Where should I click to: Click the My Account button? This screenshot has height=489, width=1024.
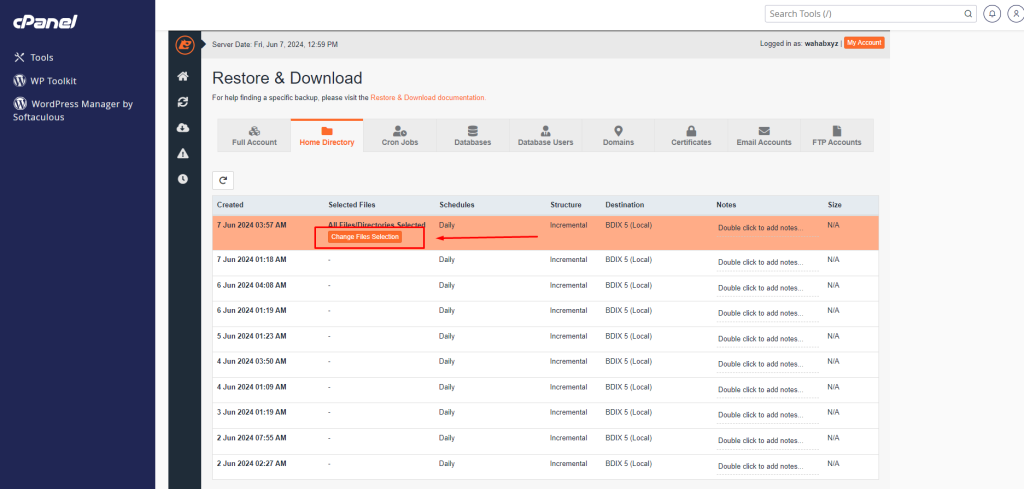pos(864,43)
